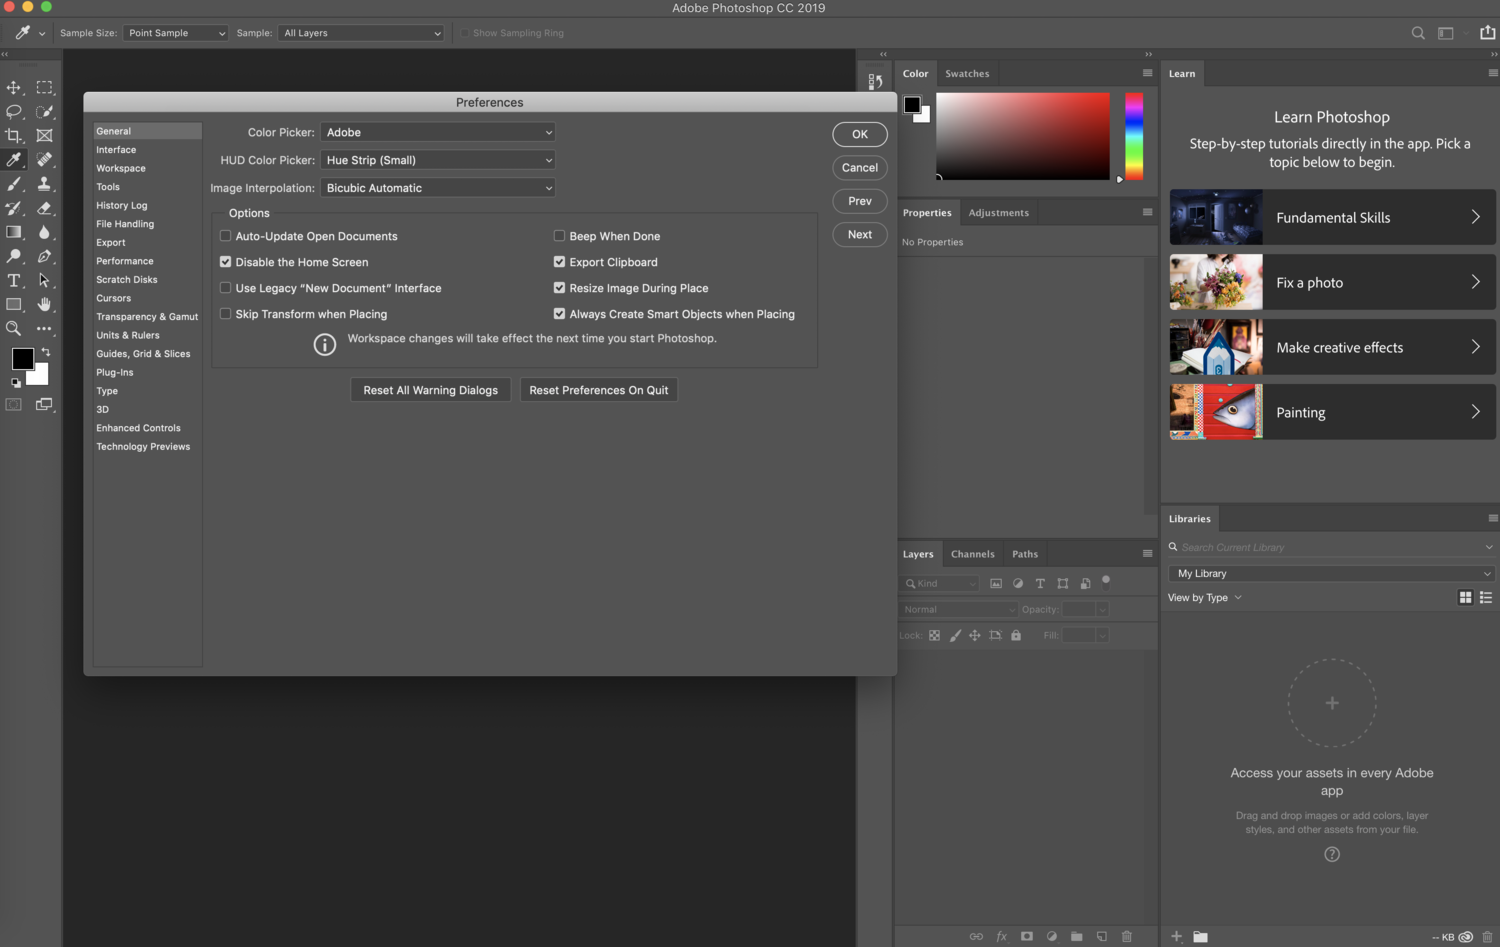Image resolution: width=1500 pixels, height=947 pixels.
Task: Select the Crop tool
Action: [14, 136]
